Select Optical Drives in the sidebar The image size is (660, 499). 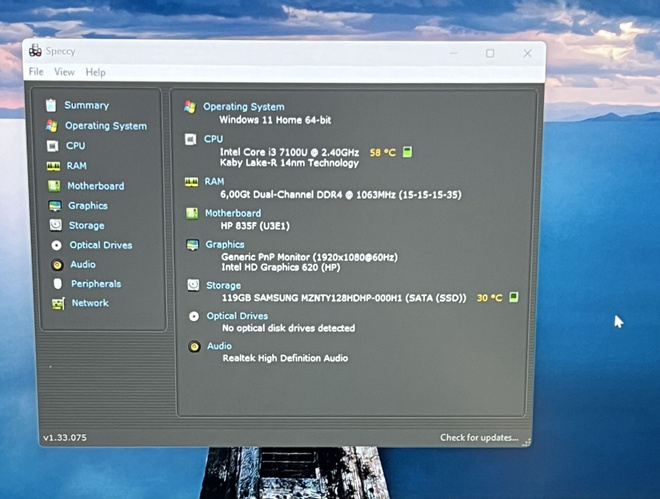pyautogui.click(x=101, y=245)
